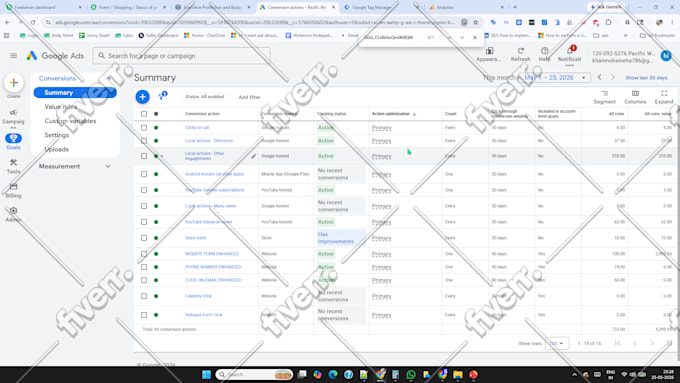Check WEBSITE FORM ENHANCED row checkbox
The image size is (680, 383).
tap(144, 254)
